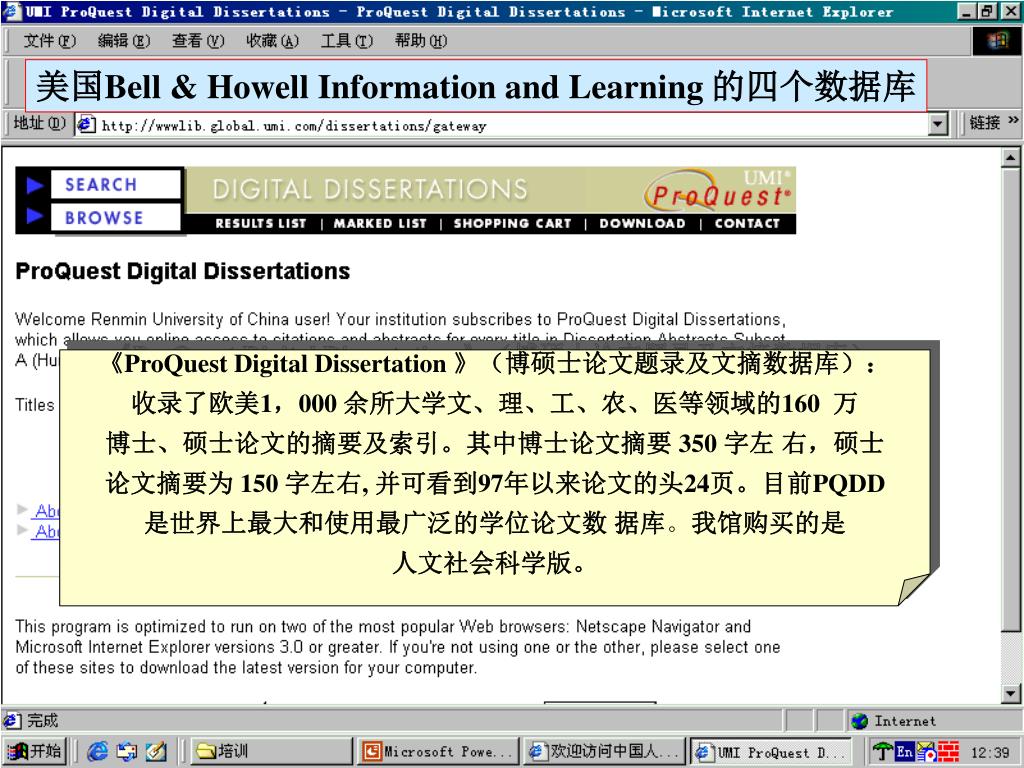This screenshot has width=1024, height=768.
Task: Open the MARKED LIST page
Action: [380, 223]
